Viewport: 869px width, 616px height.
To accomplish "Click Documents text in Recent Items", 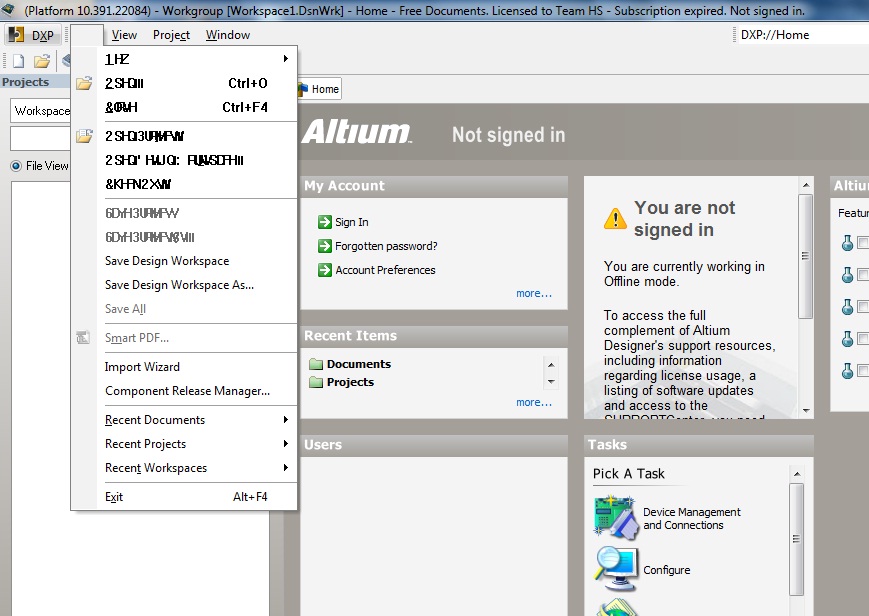I will 359,364.
